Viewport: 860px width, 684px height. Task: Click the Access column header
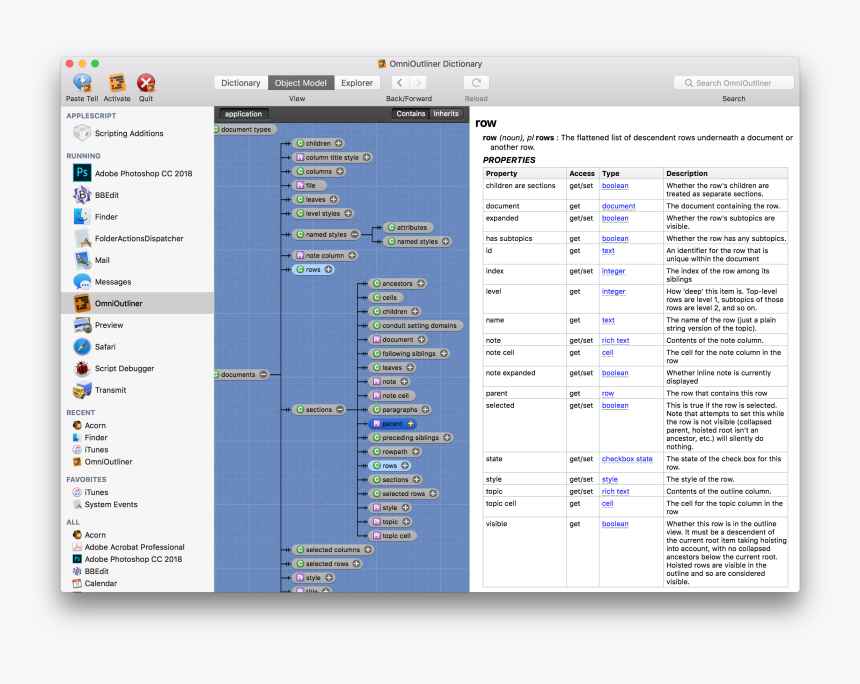pos(582,173)
